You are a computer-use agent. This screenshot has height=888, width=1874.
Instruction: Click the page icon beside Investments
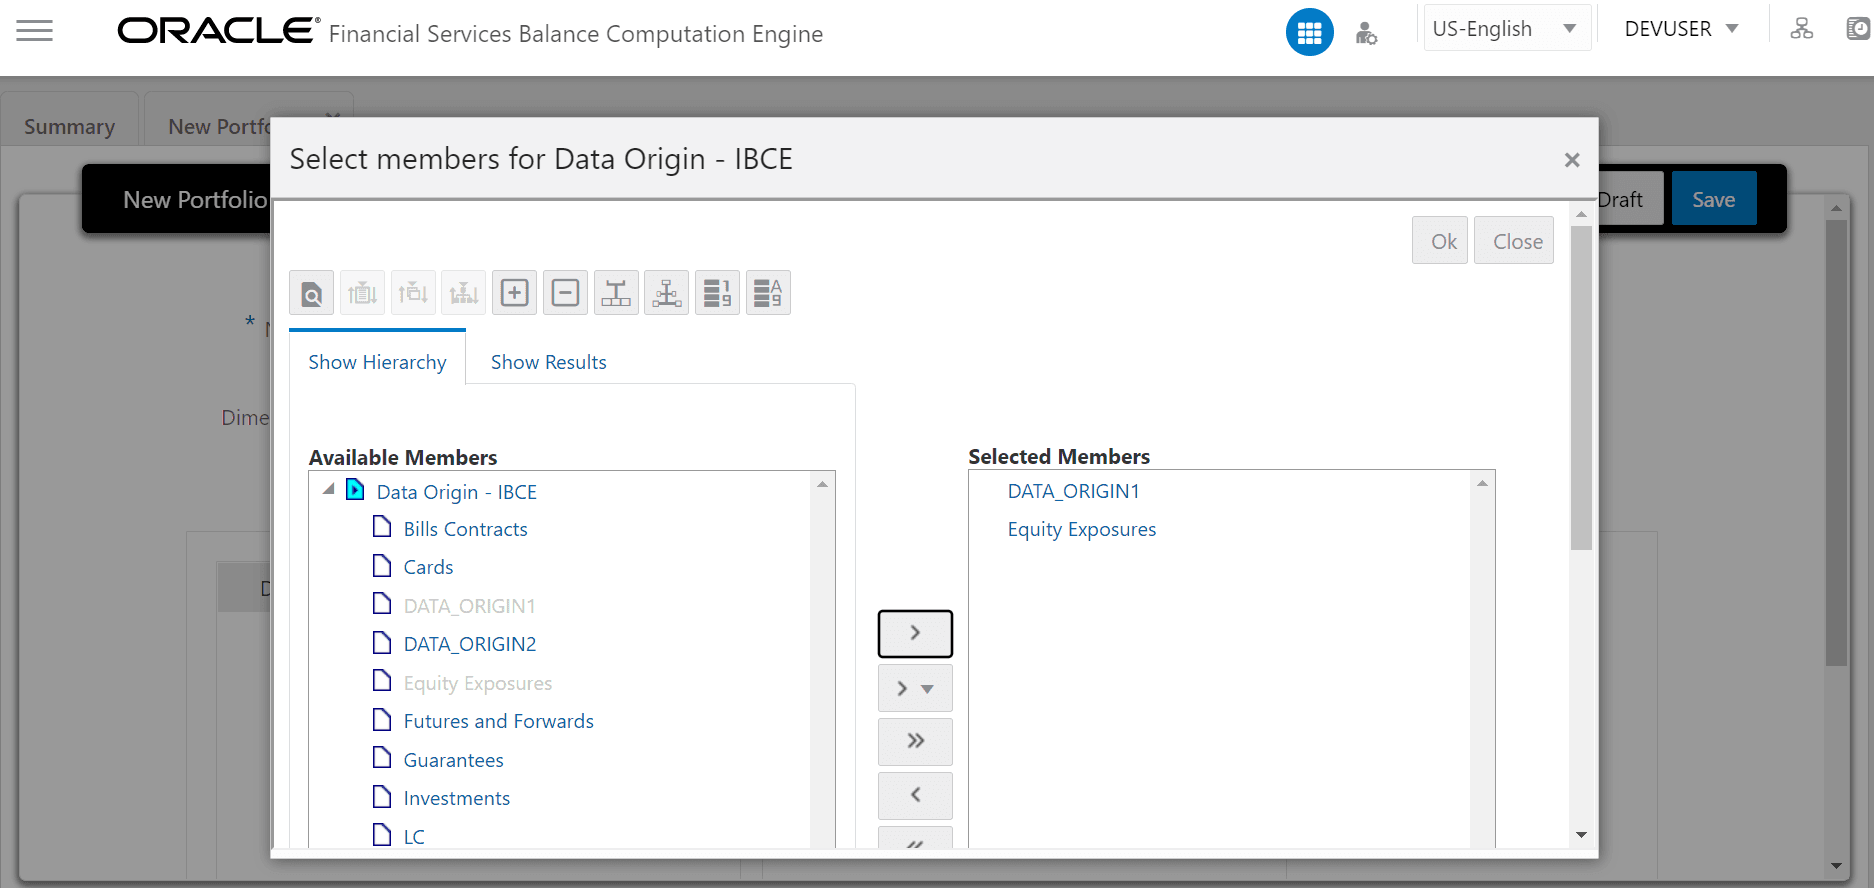click(x=381, y=797)
